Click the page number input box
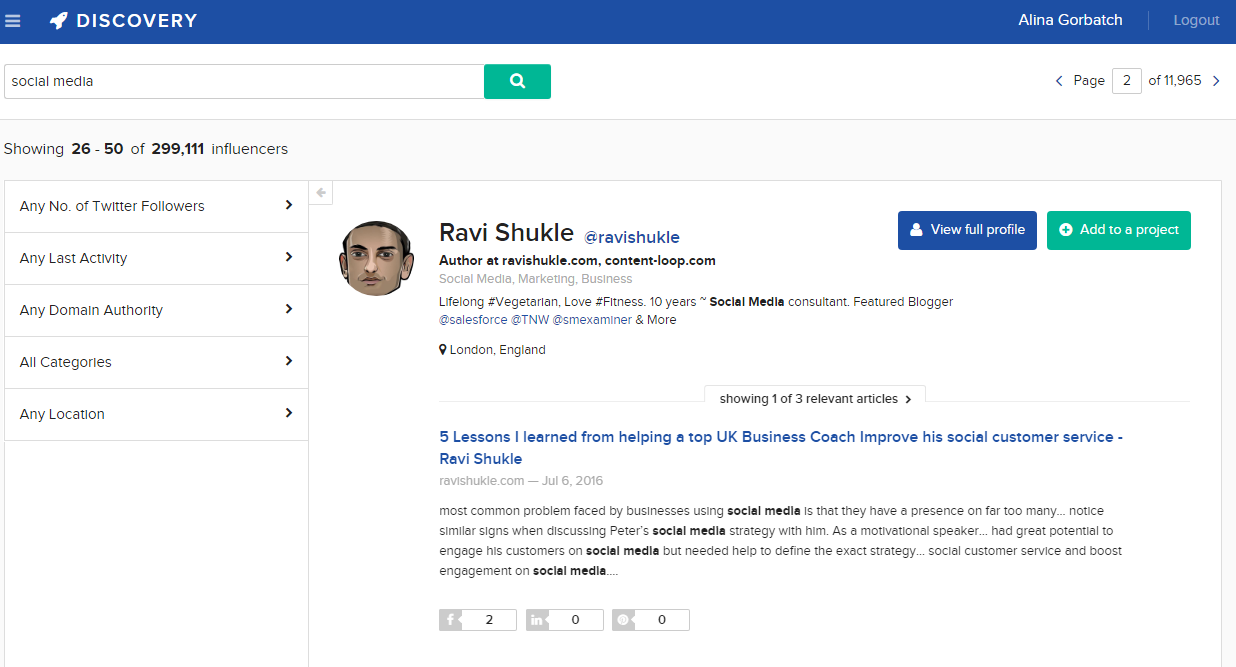The height and width of the screenshot is (667, 1236). pos(1126,81)
